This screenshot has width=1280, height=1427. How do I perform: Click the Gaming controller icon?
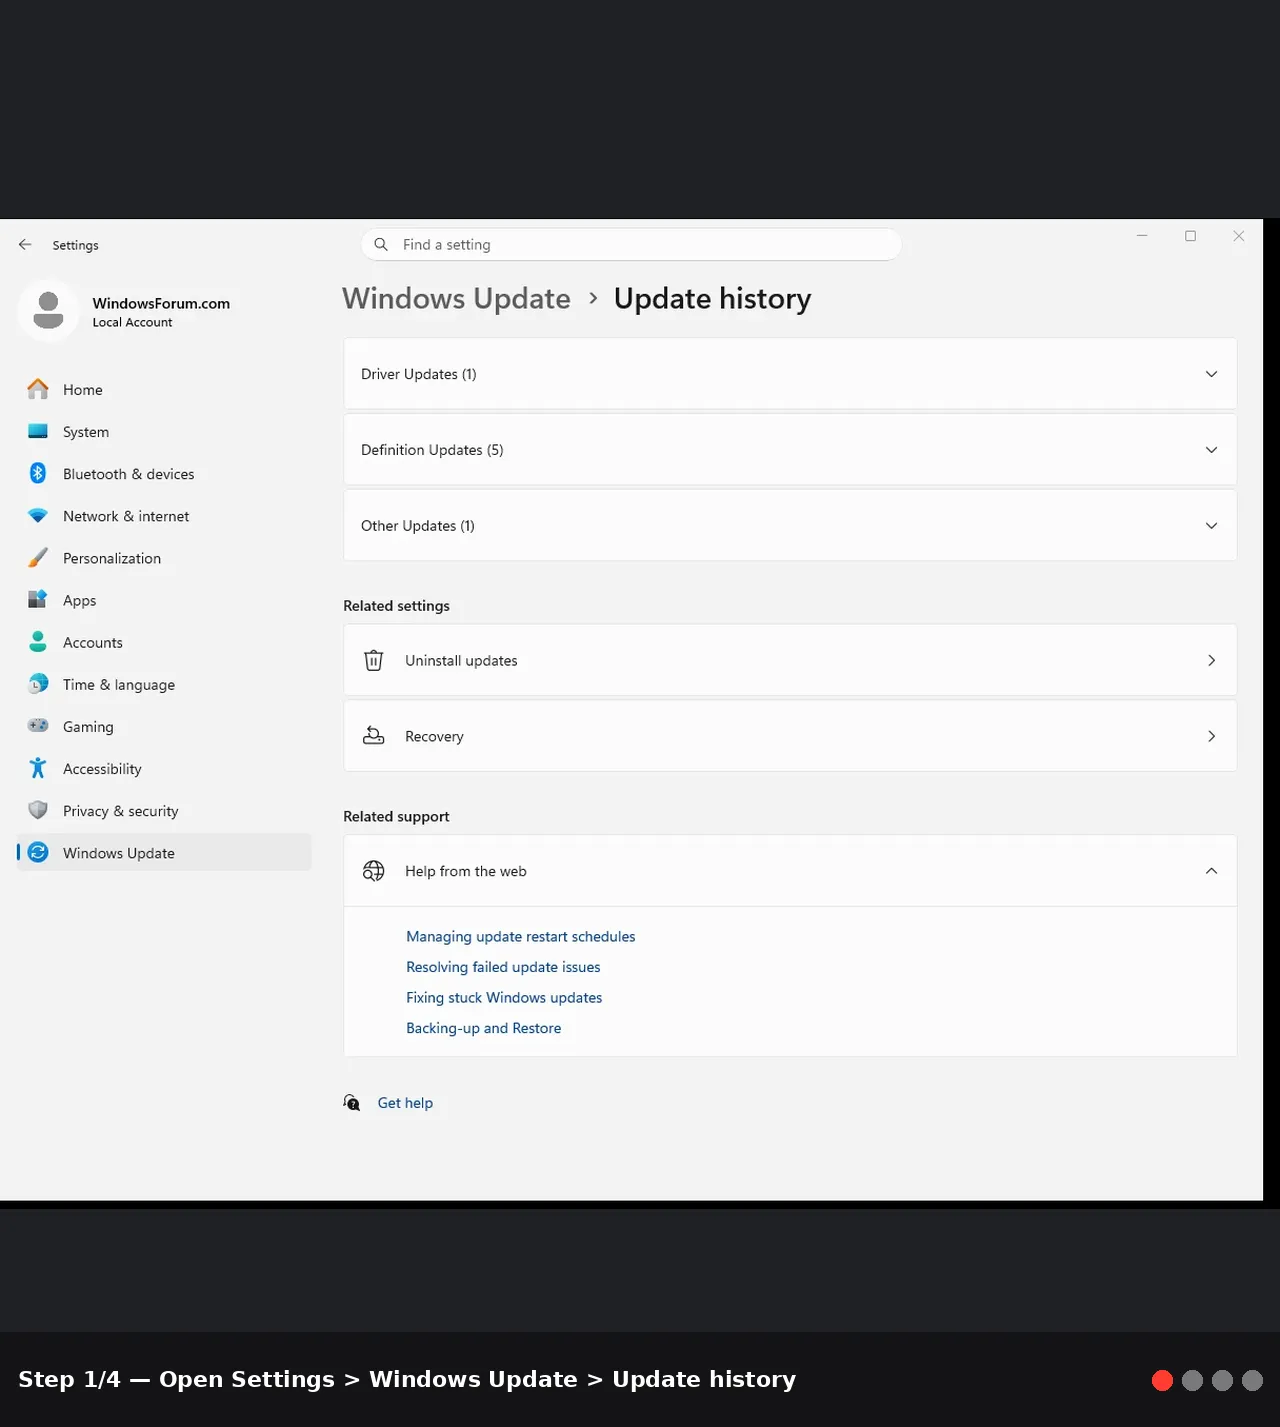tap(38, 726)
